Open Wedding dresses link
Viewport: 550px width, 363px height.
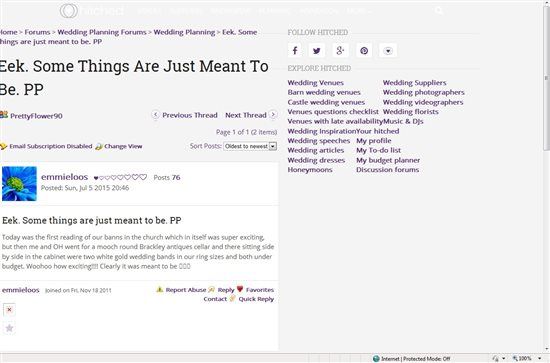(x=316, y=160)
